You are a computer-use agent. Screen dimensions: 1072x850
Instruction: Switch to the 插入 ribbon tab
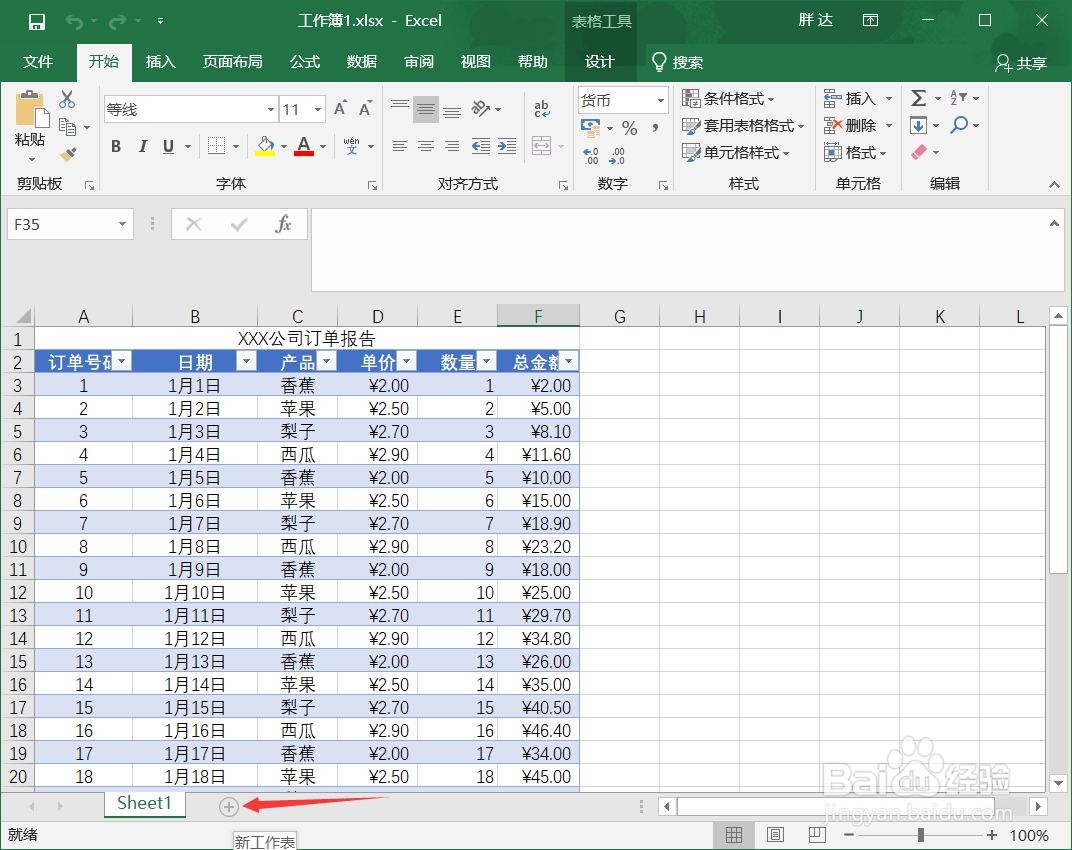pyautogui.click(x=161, y=62)
